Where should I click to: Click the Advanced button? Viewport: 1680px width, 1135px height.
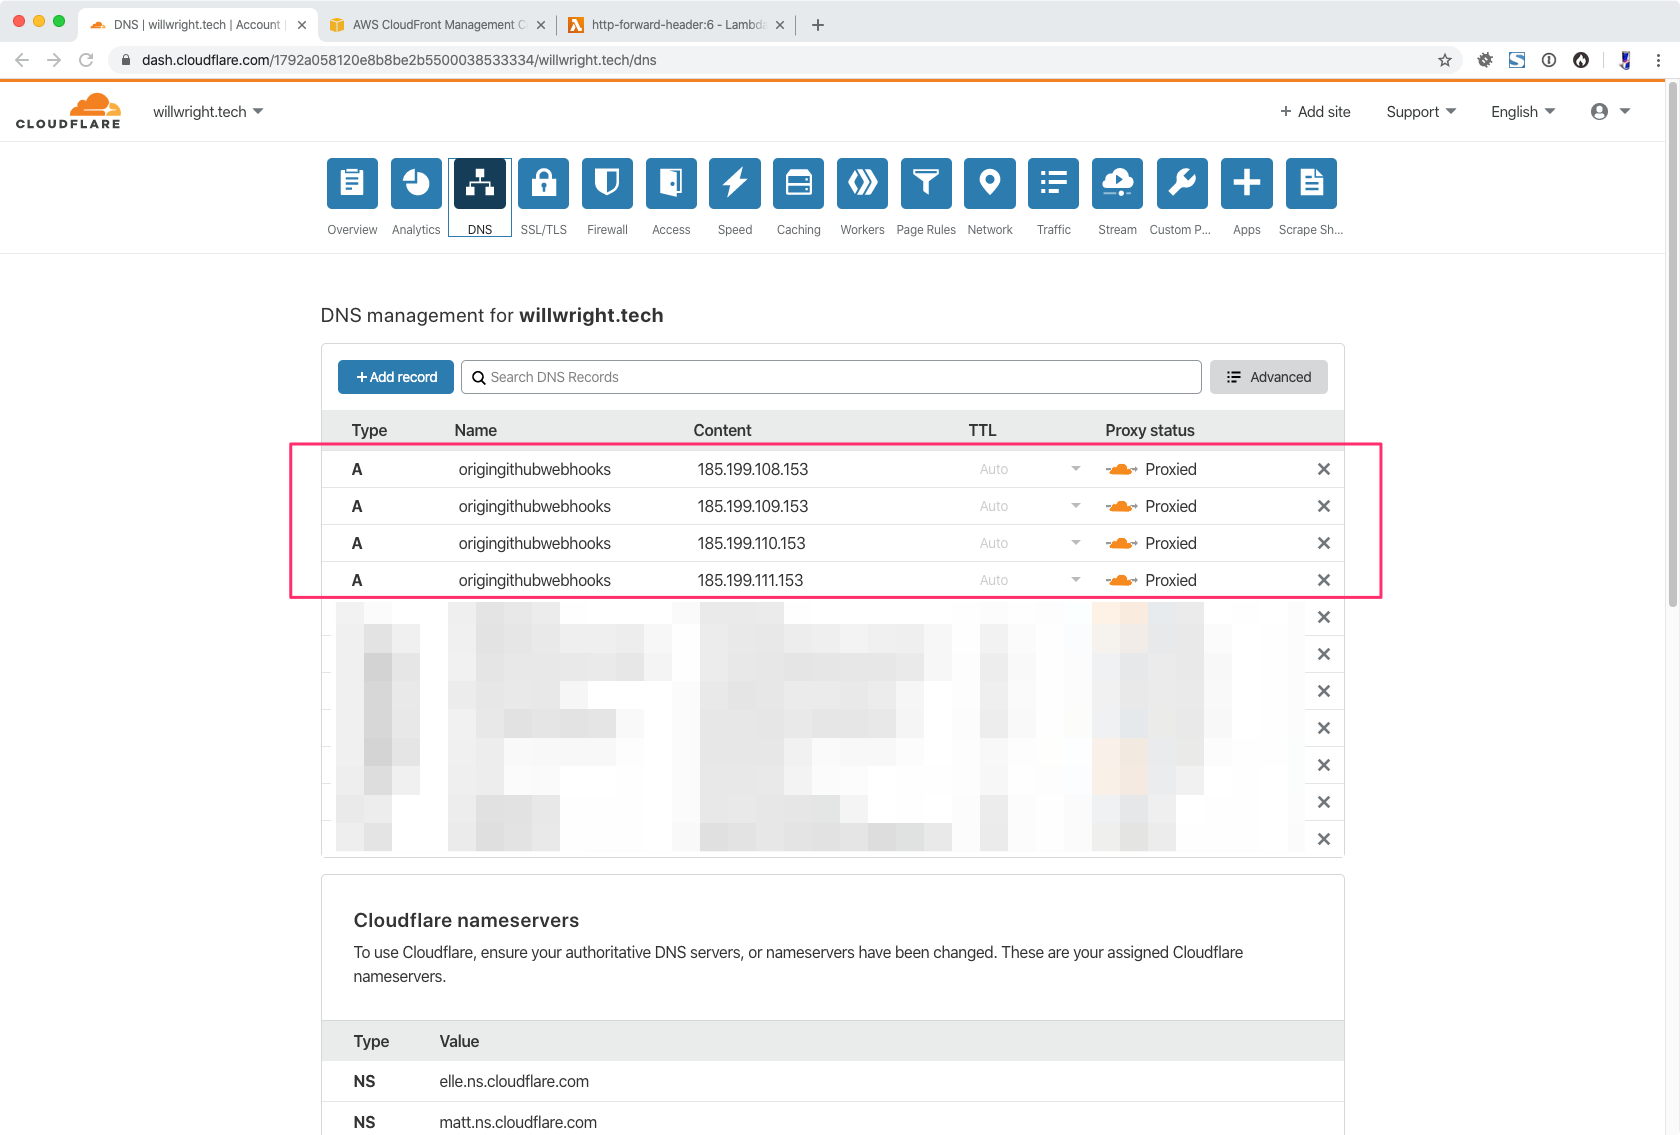(1269, 377)
